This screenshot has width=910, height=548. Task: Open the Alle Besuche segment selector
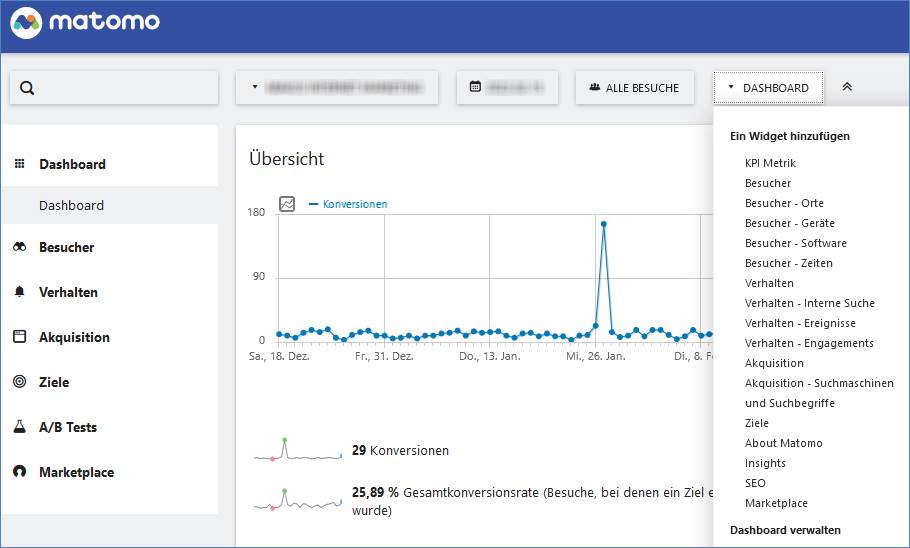(634, 88)
